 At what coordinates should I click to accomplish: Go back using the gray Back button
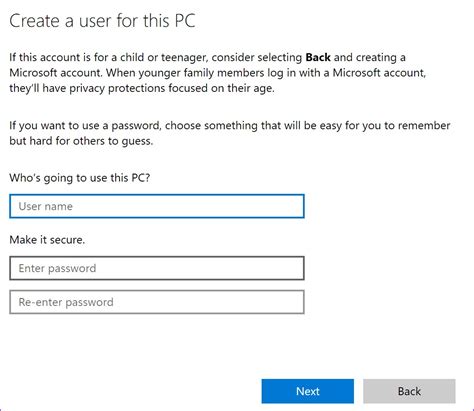409,391
